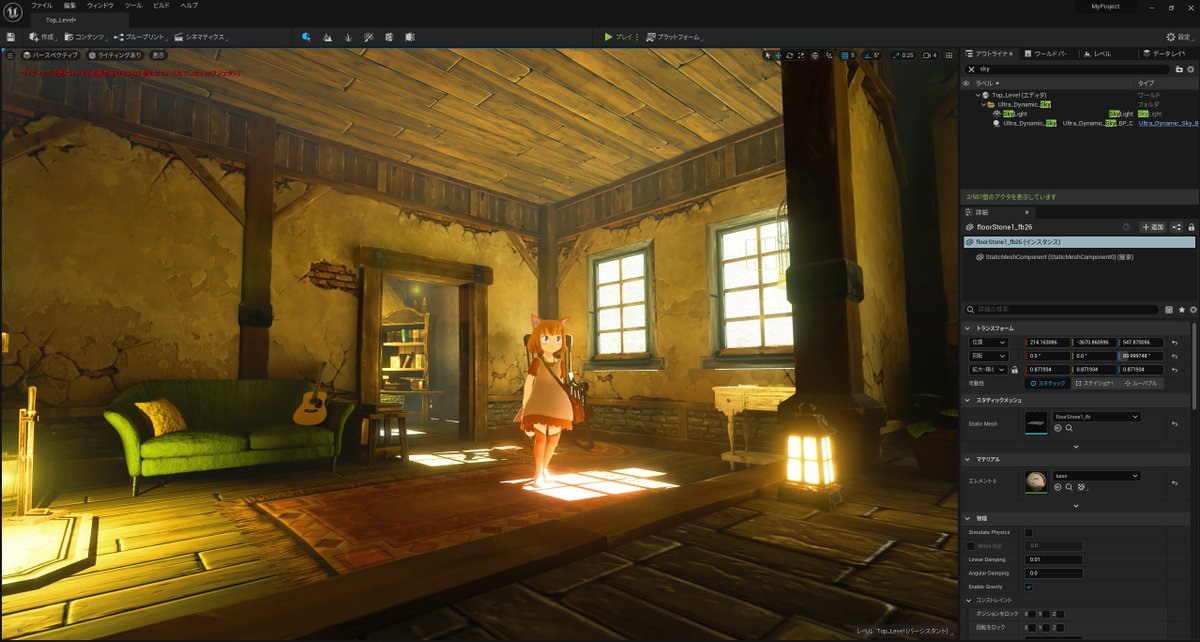Open outliner settings gear icon

[1191, 69]
